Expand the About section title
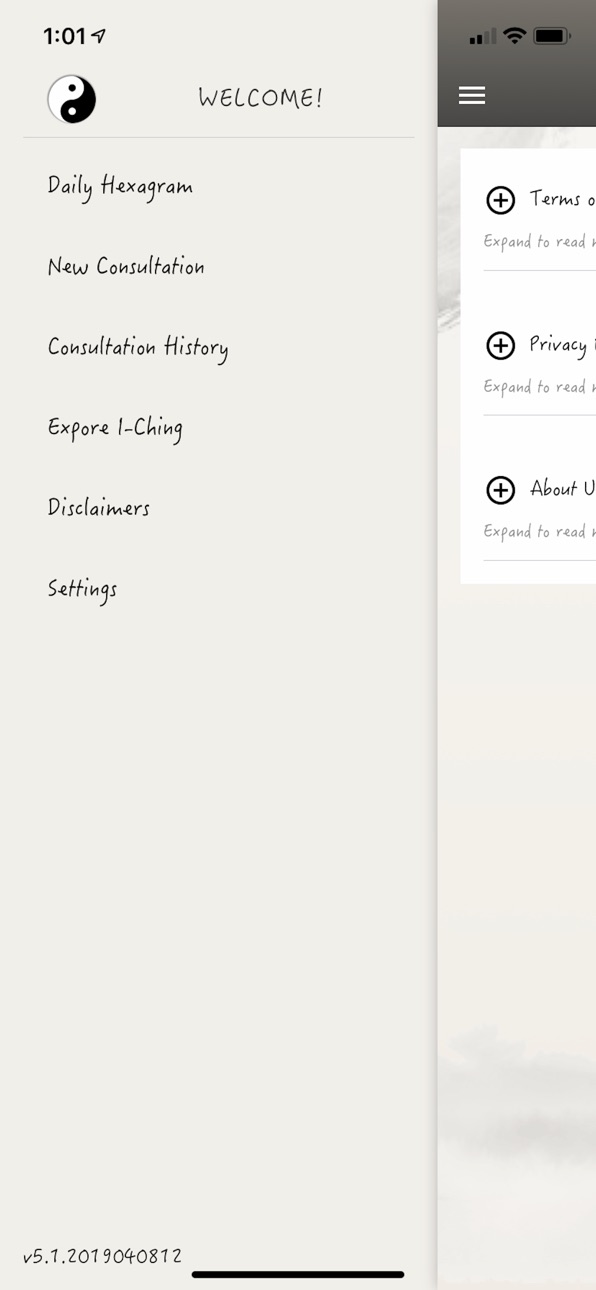Viewport: 596px width, 1290px height. (563, 489)
